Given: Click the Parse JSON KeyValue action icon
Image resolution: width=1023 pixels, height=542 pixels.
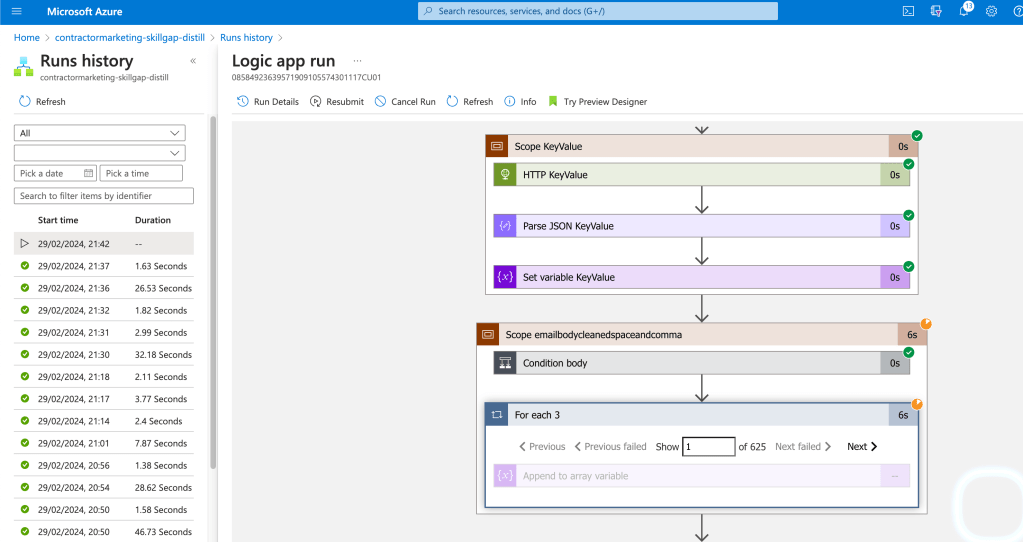Looking at the screenshot, I should pos(505,226).
